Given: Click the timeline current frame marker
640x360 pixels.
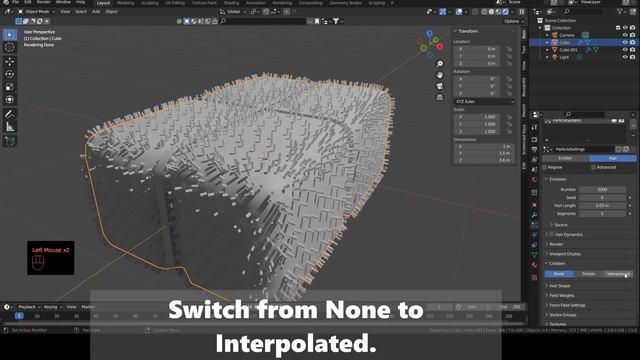Looking at the screenshot, I should (x=19, y=316).
